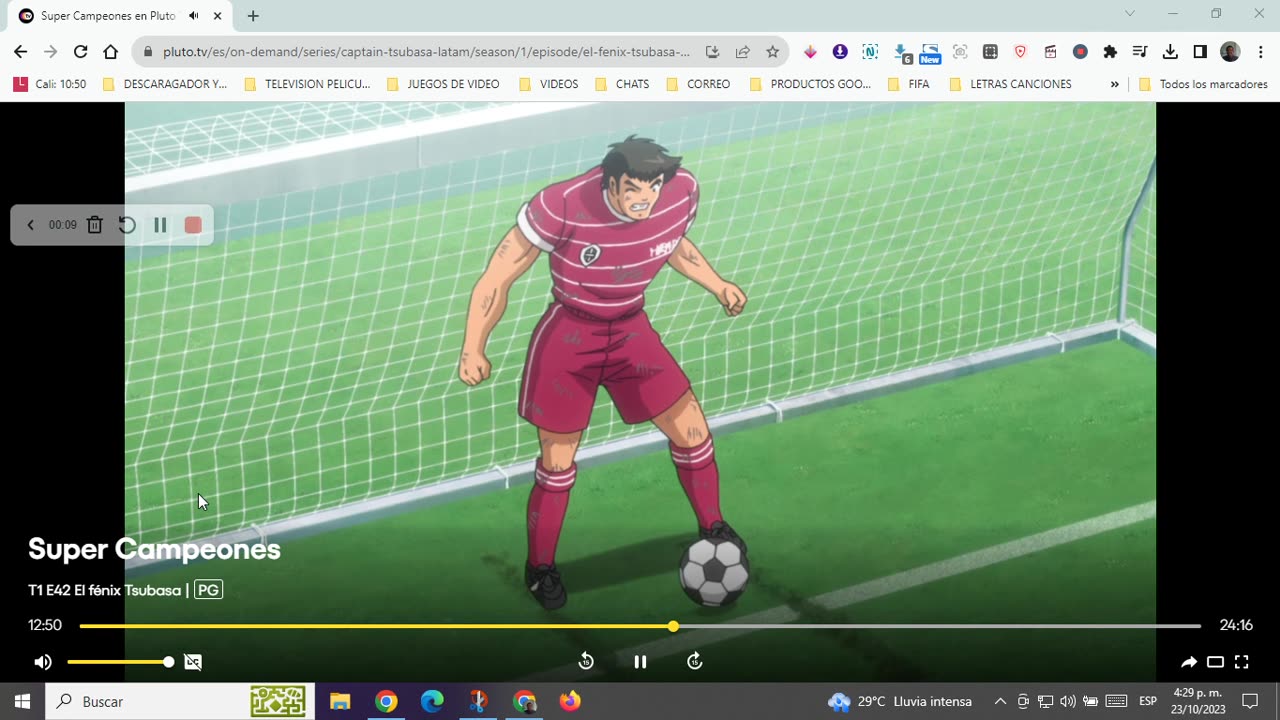View site information lock icon
Viewport: 1280px width, 720px height.
pyautogui.click(x=148, y=52)
